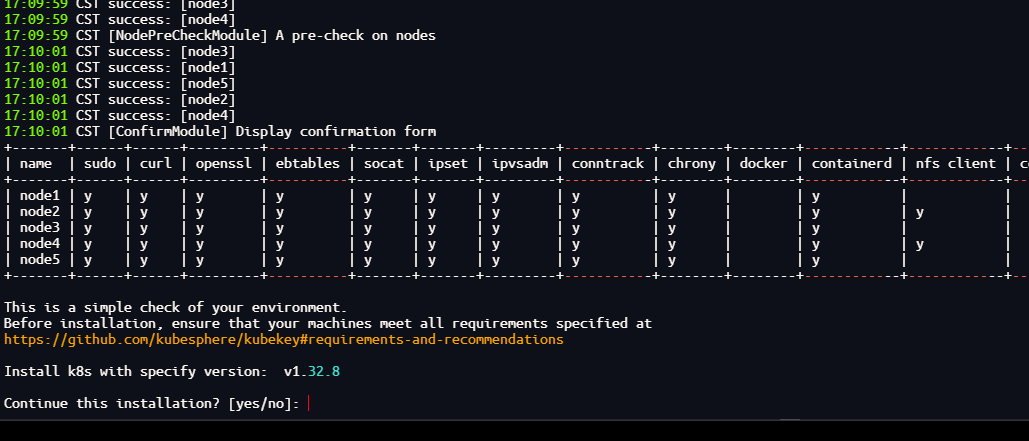This screenshot has width=1029, height=441.
Task: Click the 'chrony' column header
Action: pyautogui.click(x=692, y=163)
